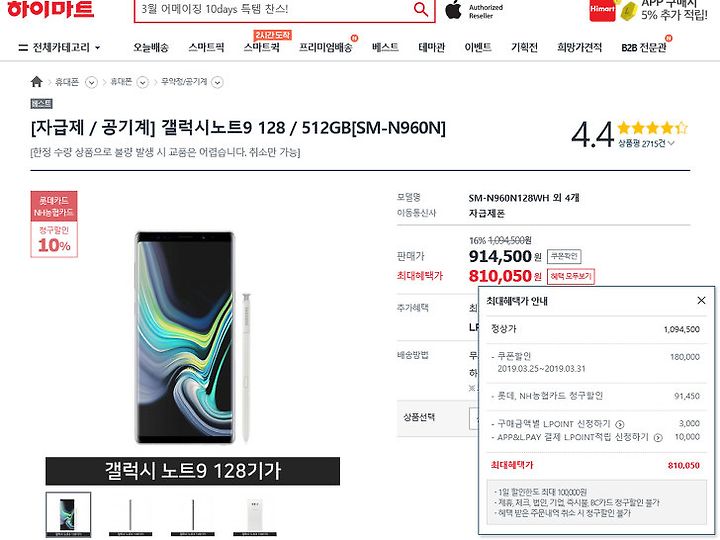Open the B2B 전문관 menu item
Image resolution: width=720 pixels, height=540 pixels.
643,47
